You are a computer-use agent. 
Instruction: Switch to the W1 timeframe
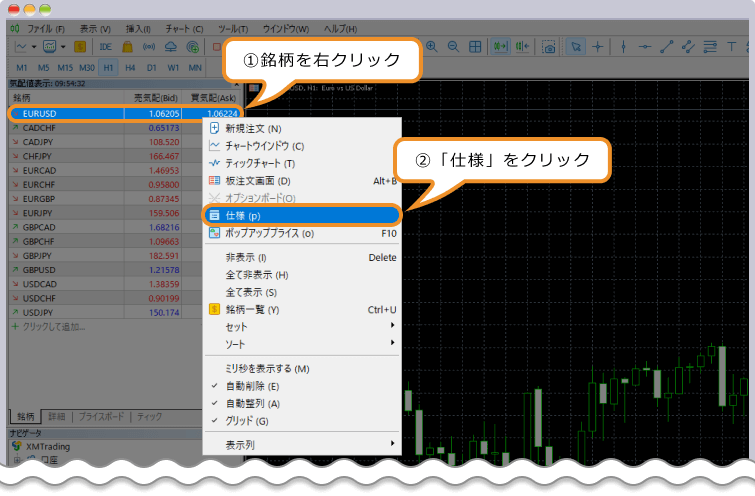click(173, 68)
